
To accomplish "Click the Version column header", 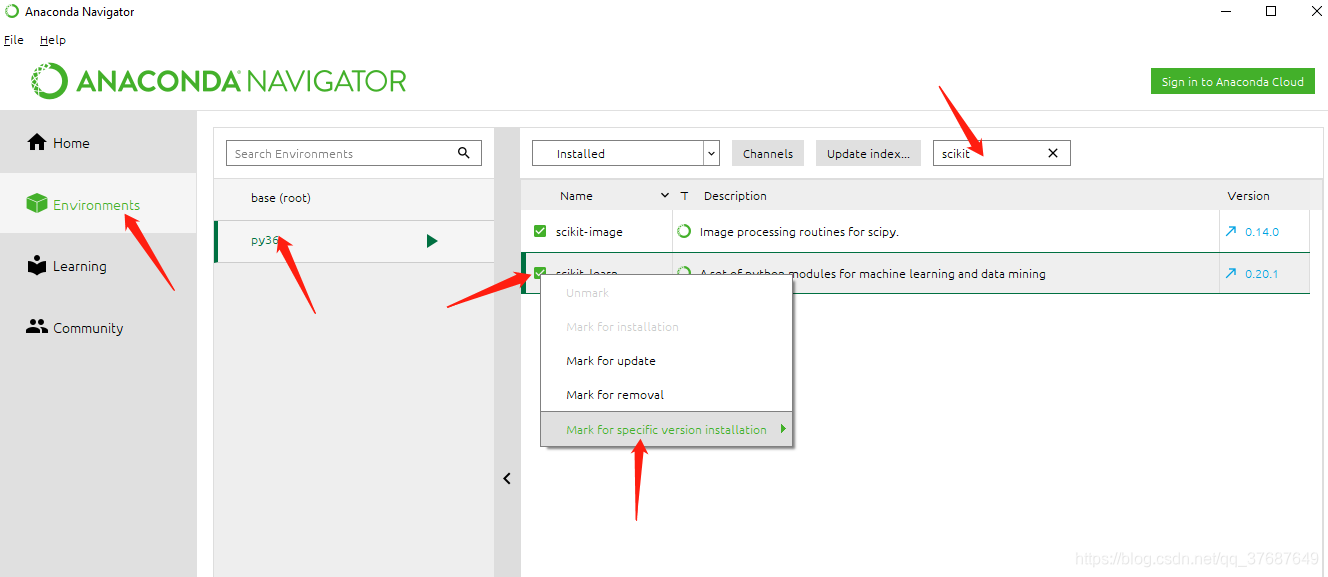I will [x=1249, y=196].
